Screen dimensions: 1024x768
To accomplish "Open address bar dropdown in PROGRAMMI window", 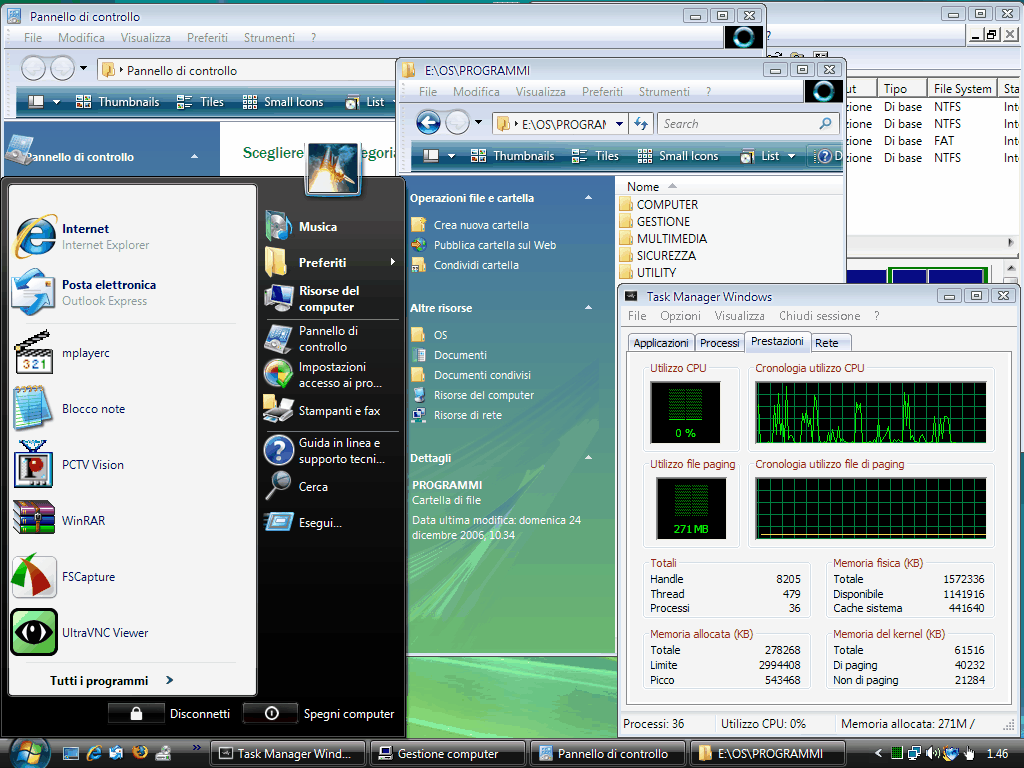I will pos(619,123).
